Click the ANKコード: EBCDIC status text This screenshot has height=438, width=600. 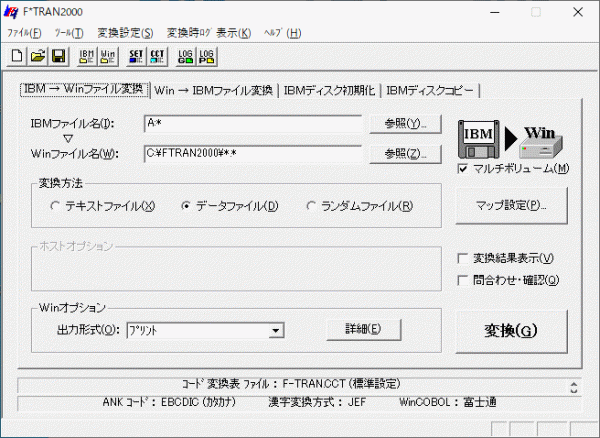(169, 402)
